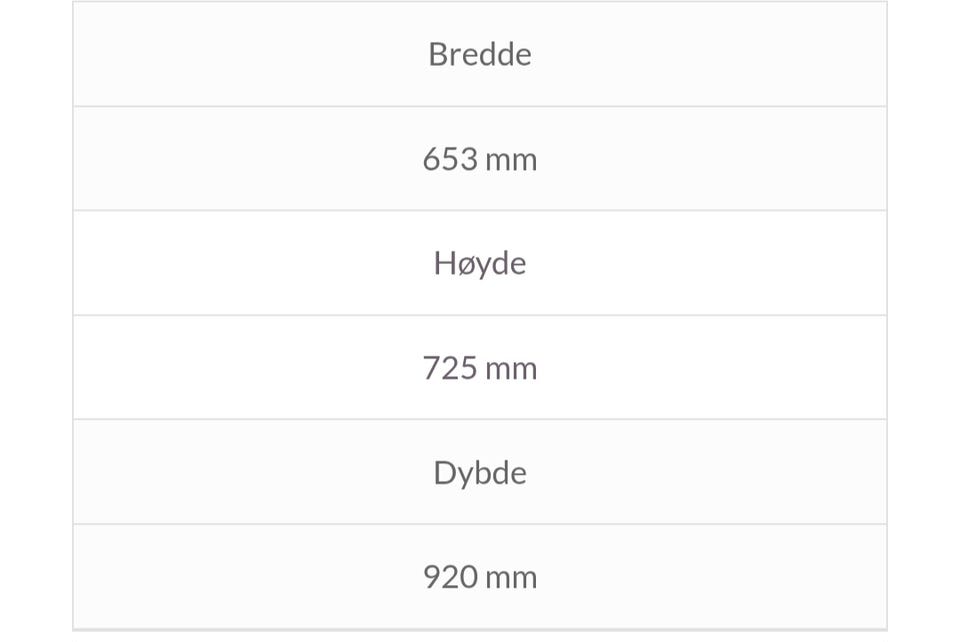This screenshot has height=642, width=960.
Task: Click the mm unit after 920
Action: point(511,580)
